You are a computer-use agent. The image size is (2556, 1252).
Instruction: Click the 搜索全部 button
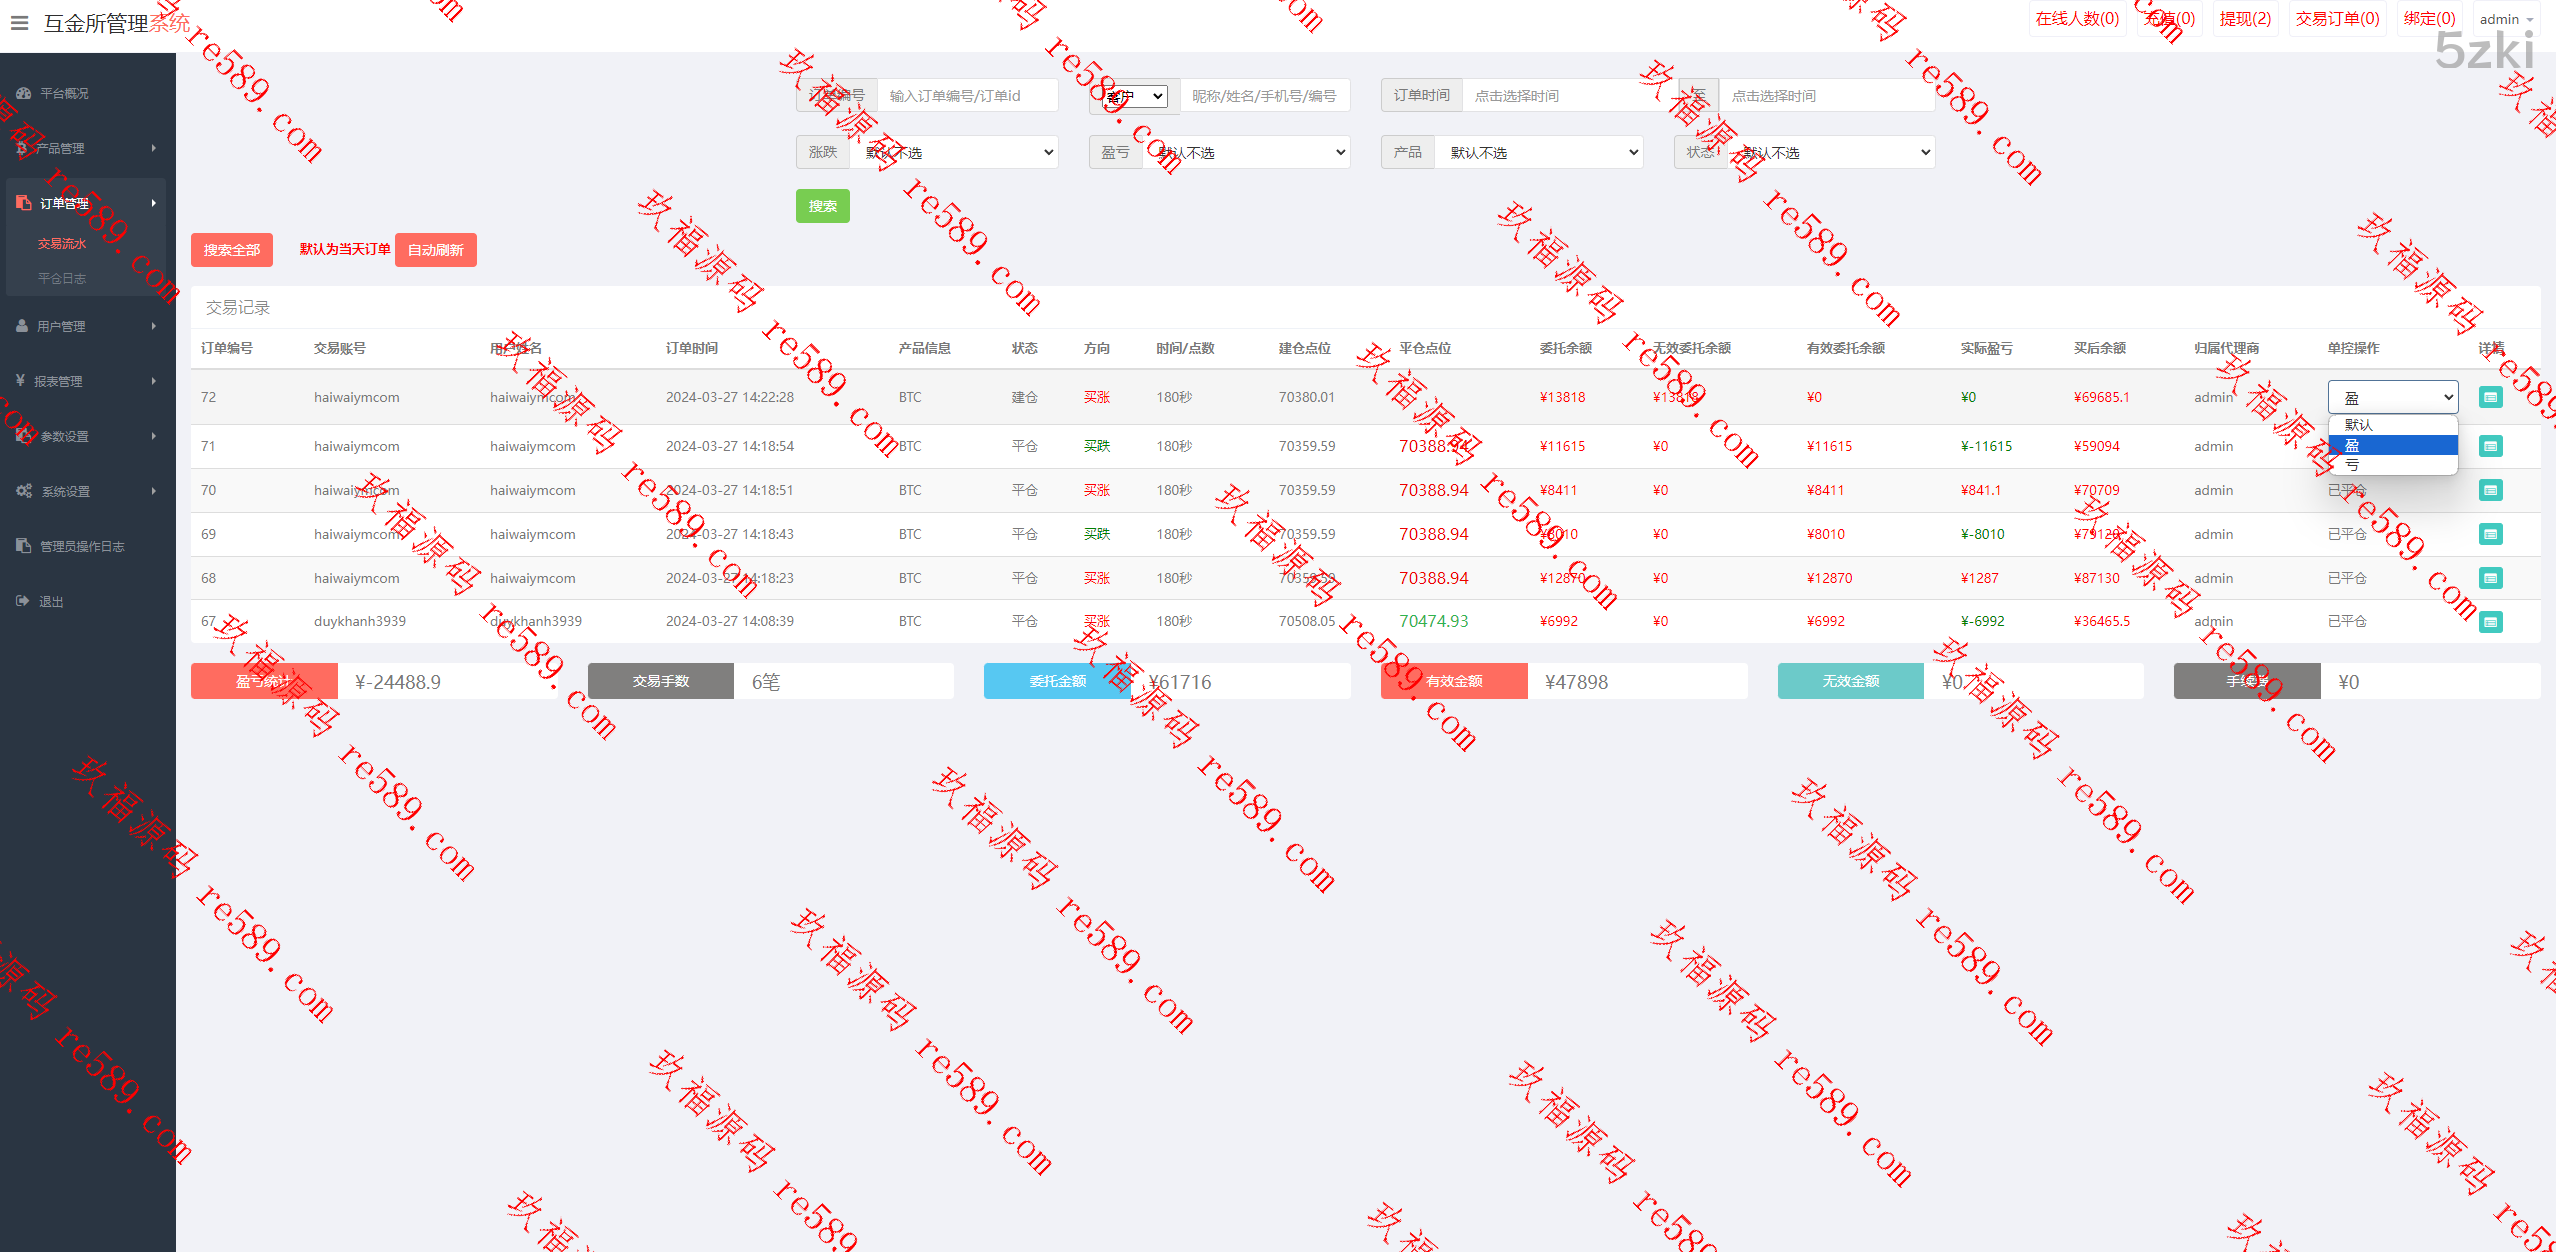(231, 250)
